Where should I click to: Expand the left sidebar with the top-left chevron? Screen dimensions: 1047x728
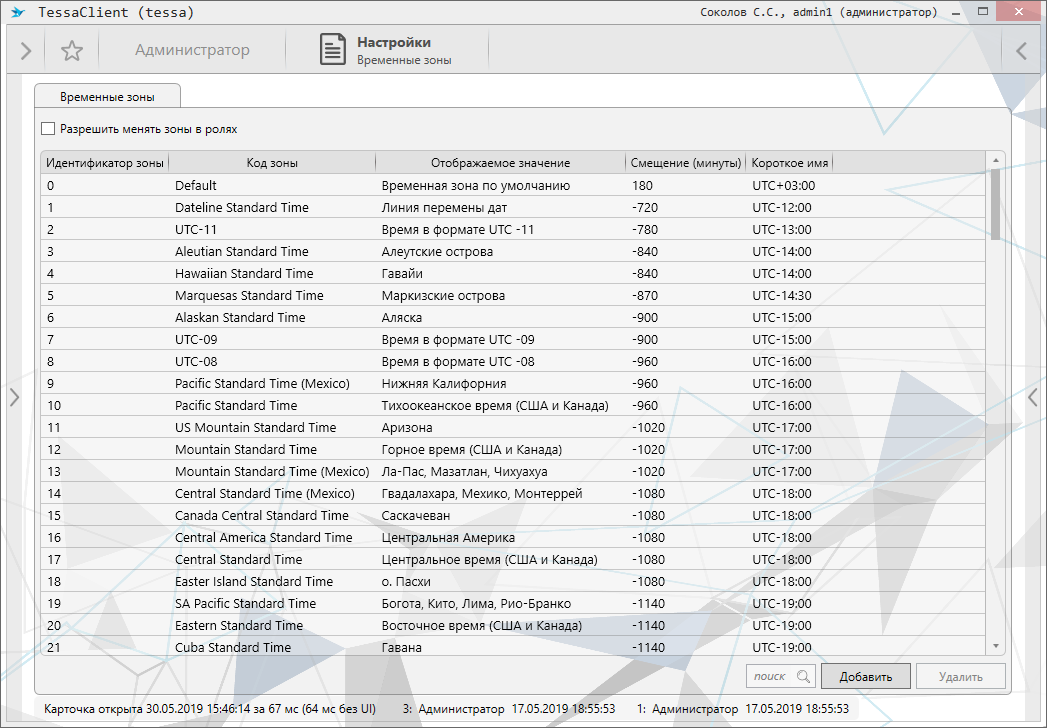(x=26, y=51)
